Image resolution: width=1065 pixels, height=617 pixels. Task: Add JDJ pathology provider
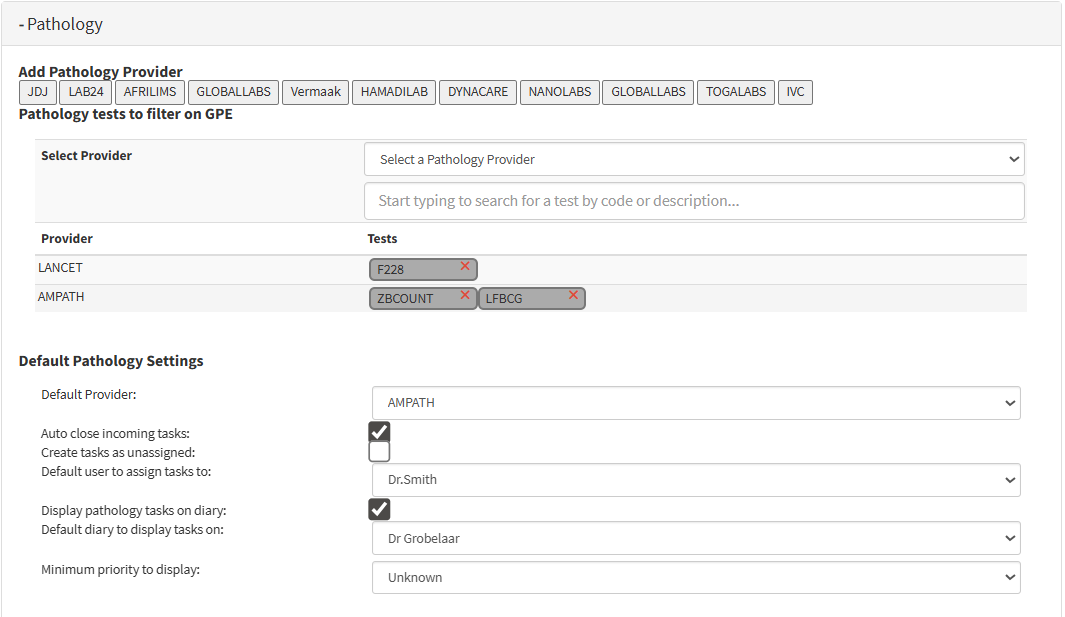click(x=38, y=92)
